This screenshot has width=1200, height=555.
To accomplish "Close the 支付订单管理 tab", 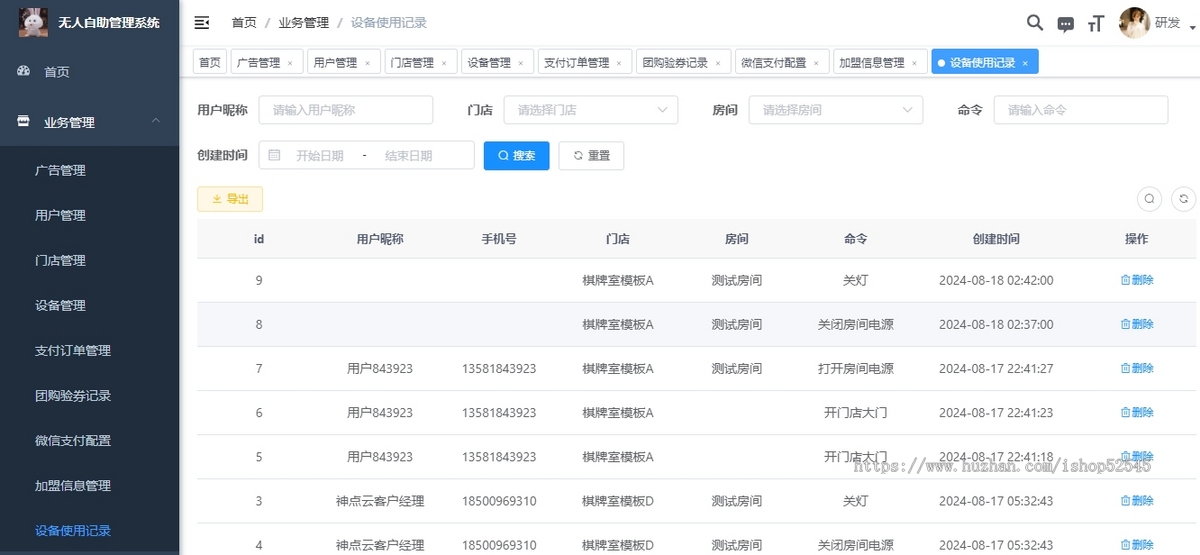I will (619, 63).
